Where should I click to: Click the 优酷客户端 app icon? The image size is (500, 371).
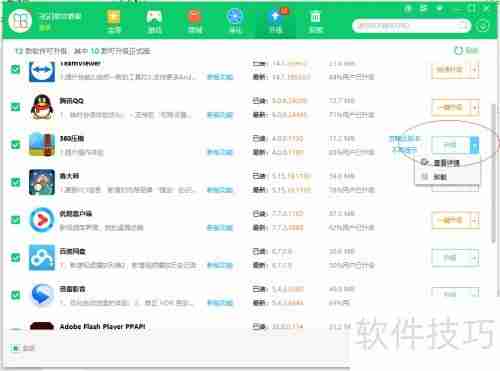pos(42,220)
